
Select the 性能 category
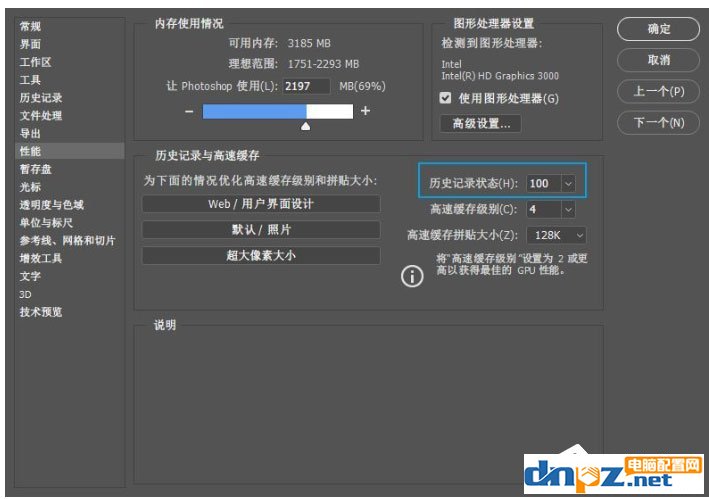pyautogui.click(x=70, y=151)
